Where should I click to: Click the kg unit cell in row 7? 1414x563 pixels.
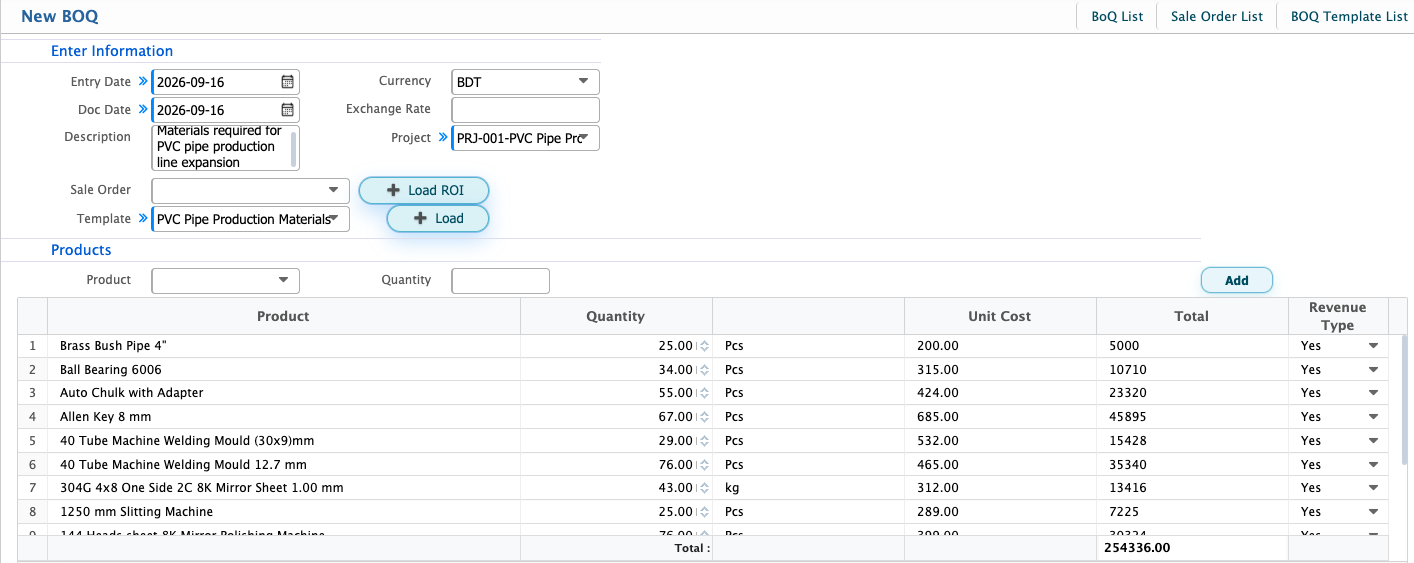[x=808, y=488]
